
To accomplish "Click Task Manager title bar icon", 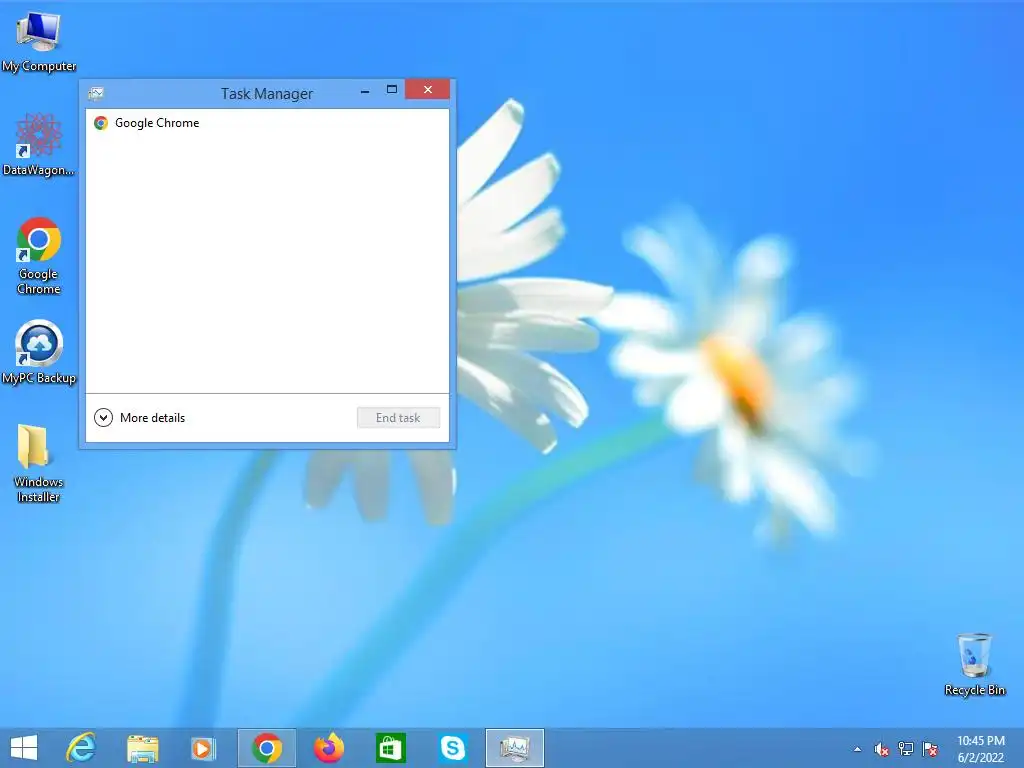I will pos(96,93).
